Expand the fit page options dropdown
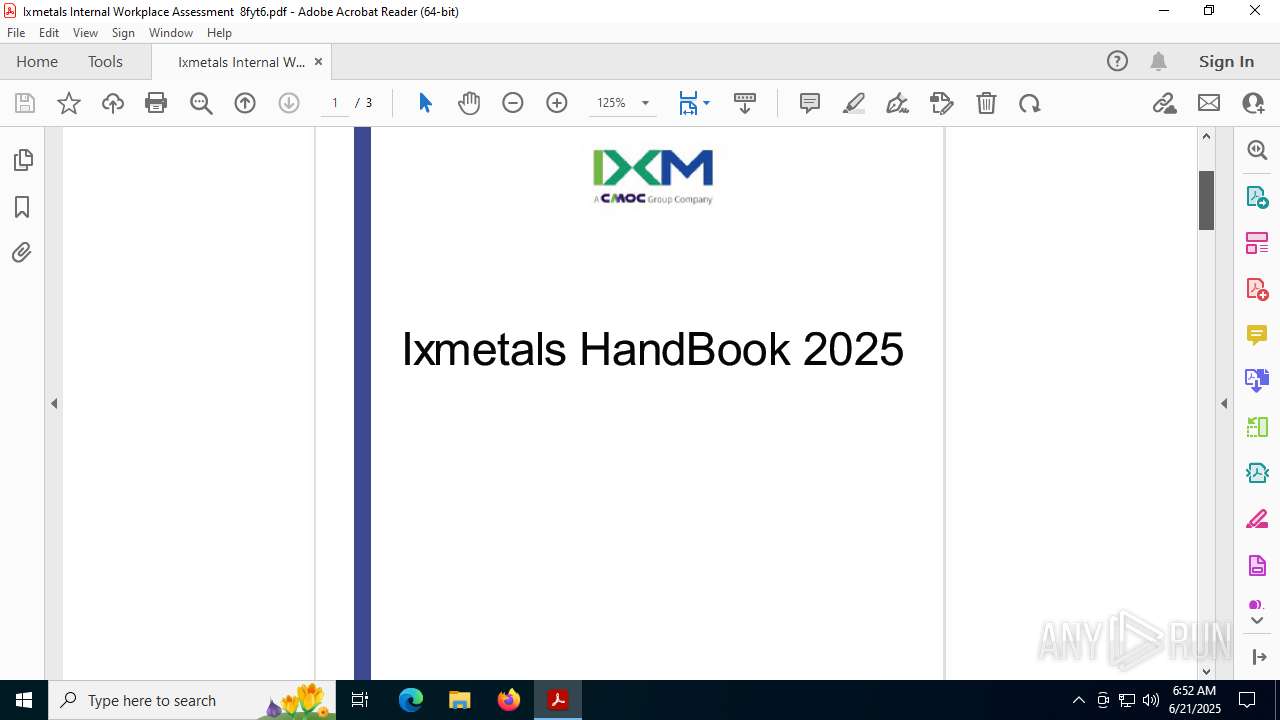The width and height of the screenshot is (1280, 720). (706, 103)
